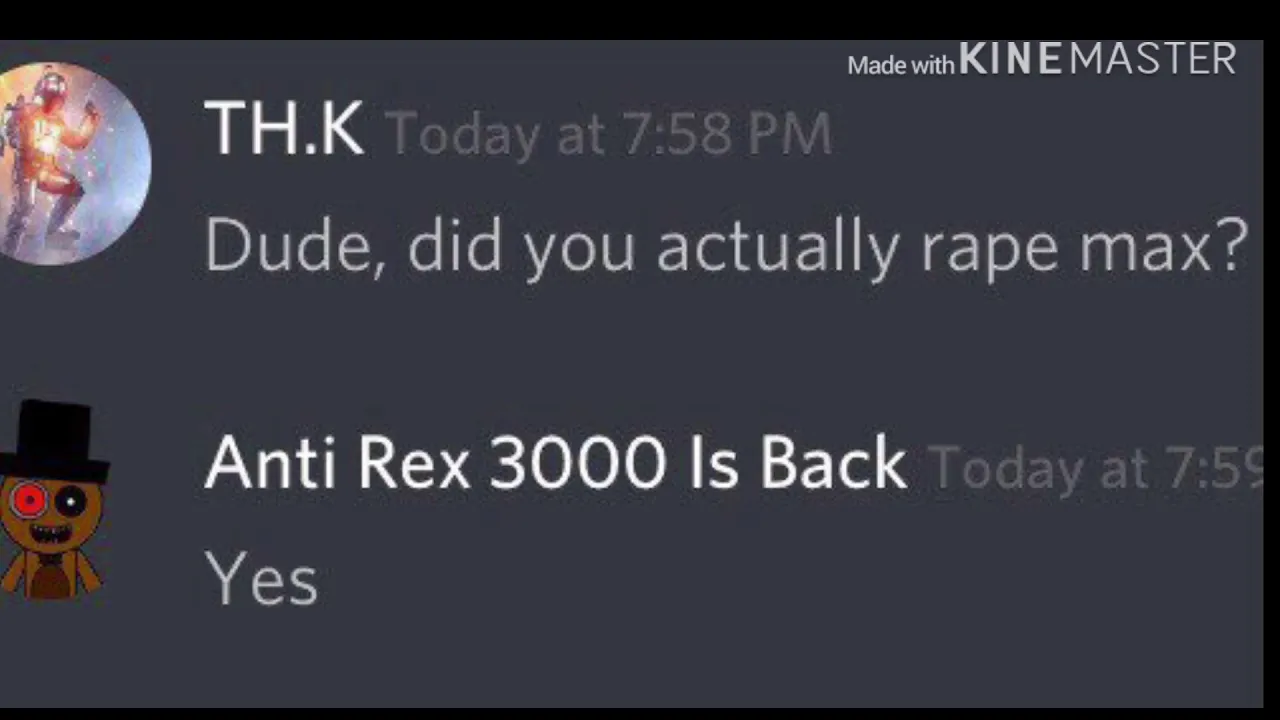
Task: Select the TH.K username
Action: 284,128
